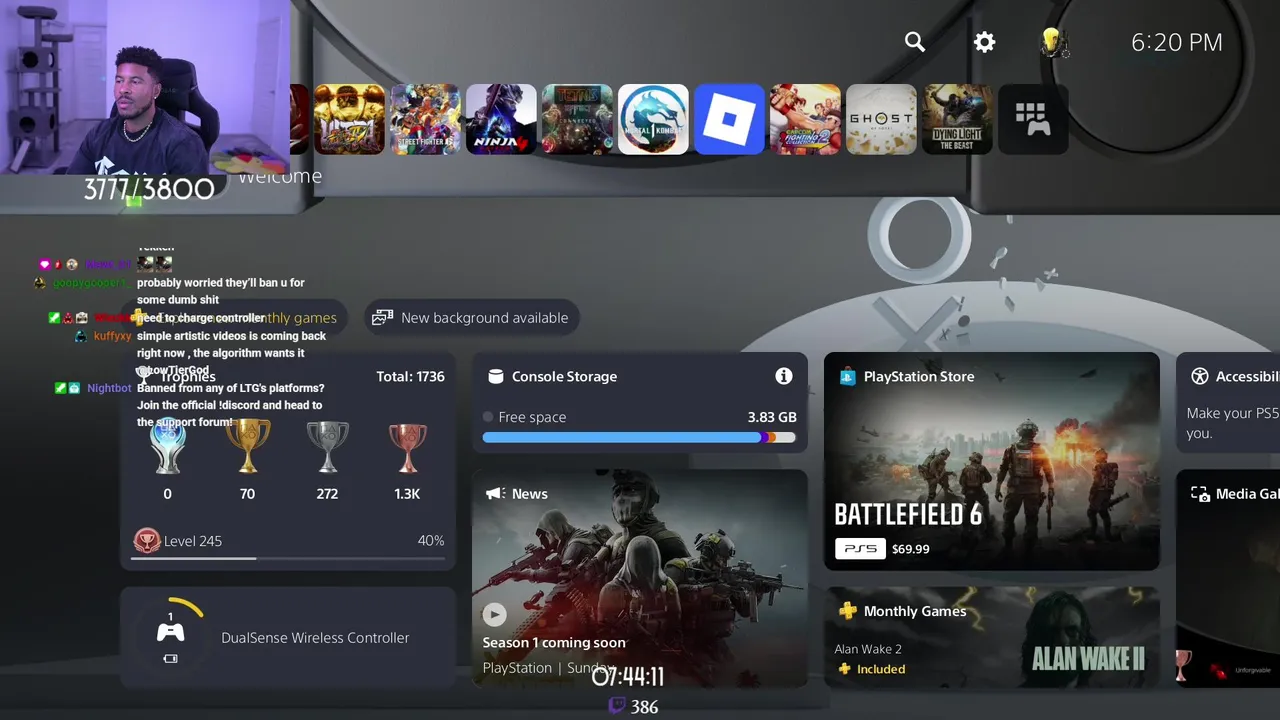This screenshot has height=720, width=1280.
Task: Select the Mortal Kombat 1 game tile
Action: [653, 119]
